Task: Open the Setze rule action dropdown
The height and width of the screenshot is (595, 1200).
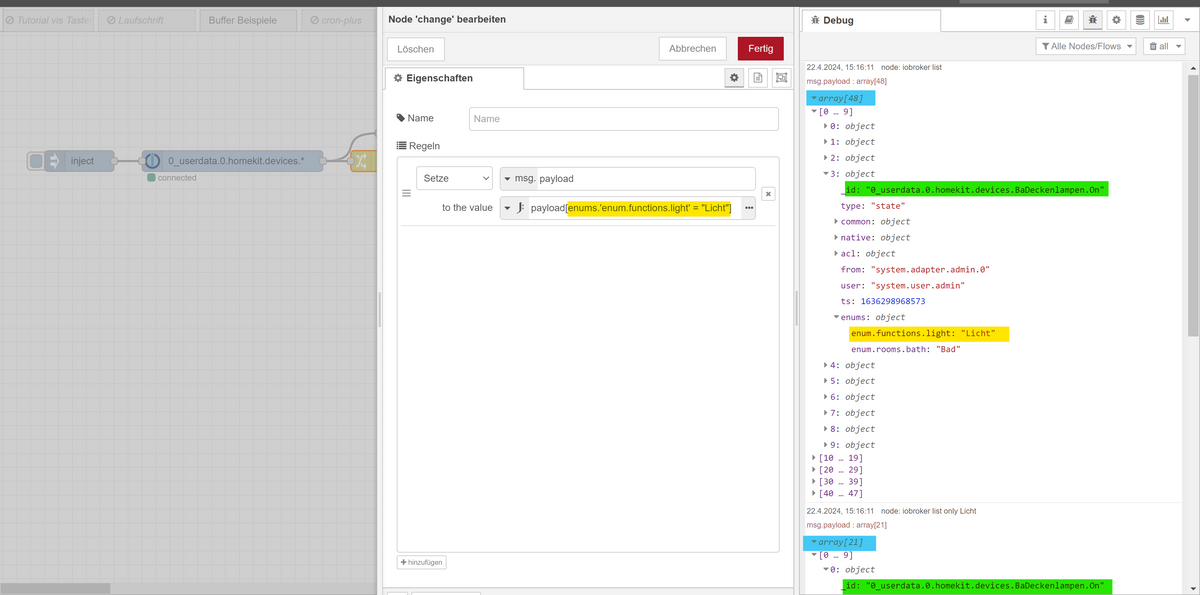Action: point(454,178)
